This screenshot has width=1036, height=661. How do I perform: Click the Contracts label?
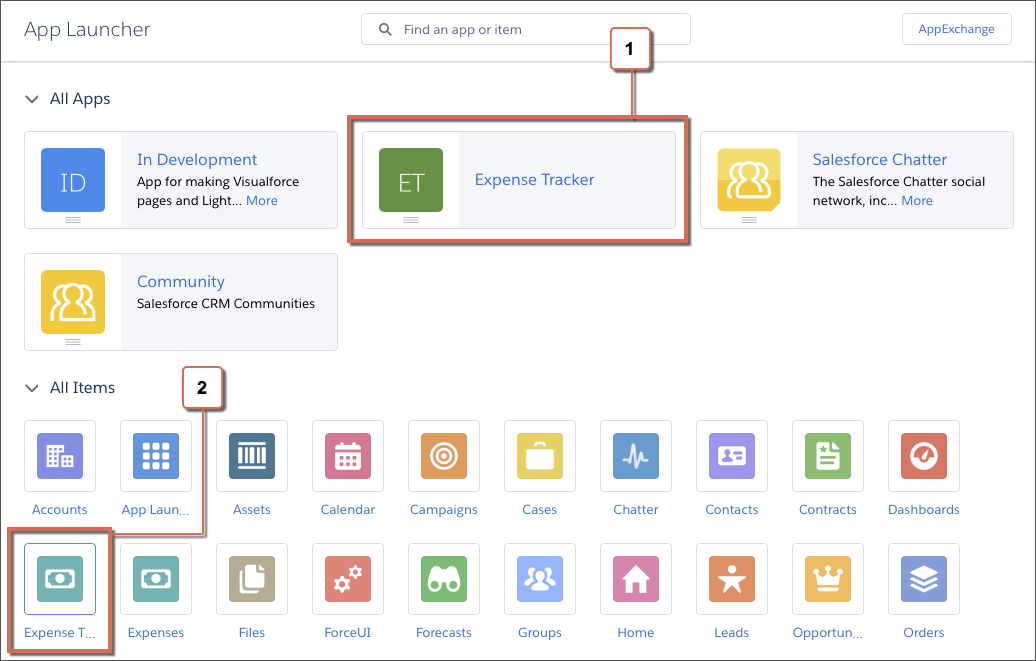click(828, 510)
